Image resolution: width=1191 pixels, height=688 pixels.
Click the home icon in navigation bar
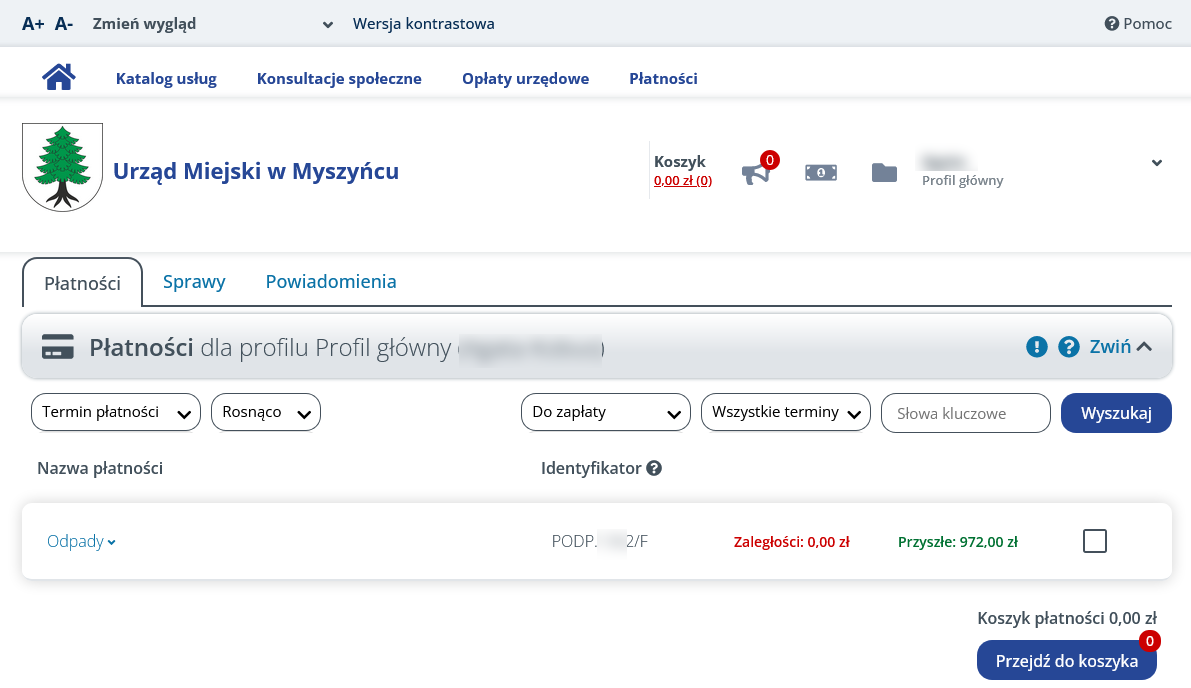pyautogui.click(x=59, y=77)
